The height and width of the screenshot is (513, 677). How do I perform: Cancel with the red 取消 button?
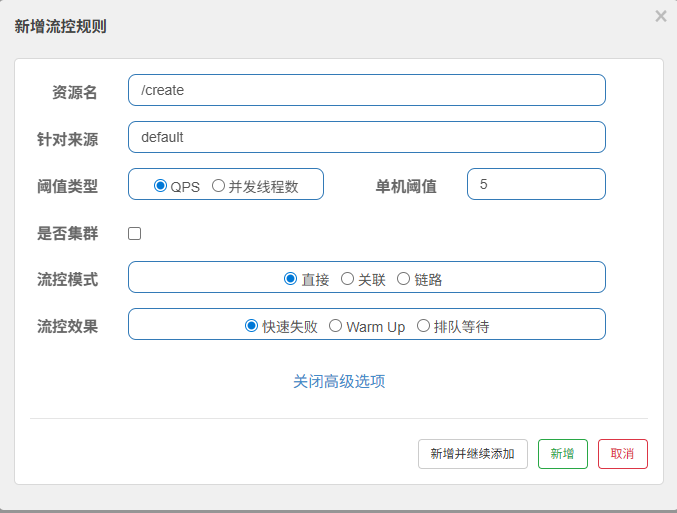coord(623,454)
